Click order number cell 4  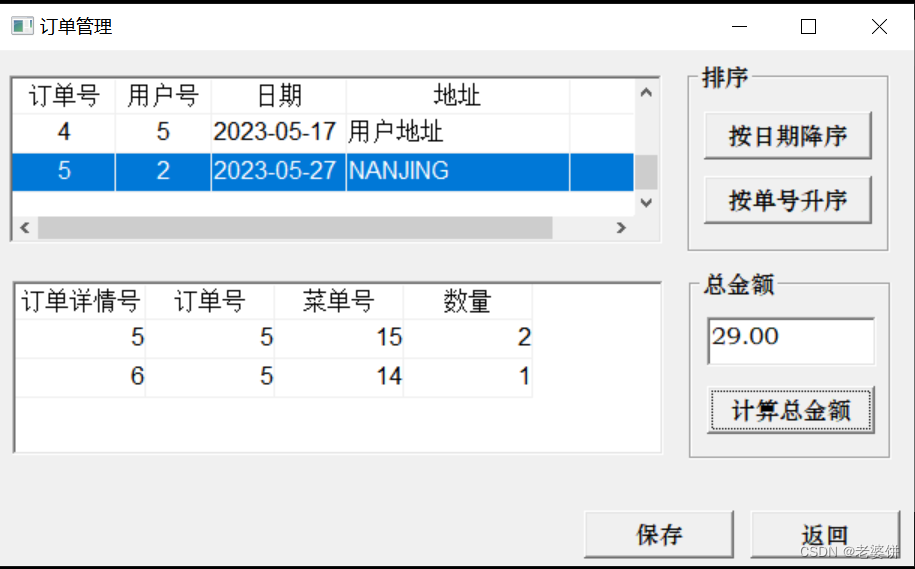[64, 132]
